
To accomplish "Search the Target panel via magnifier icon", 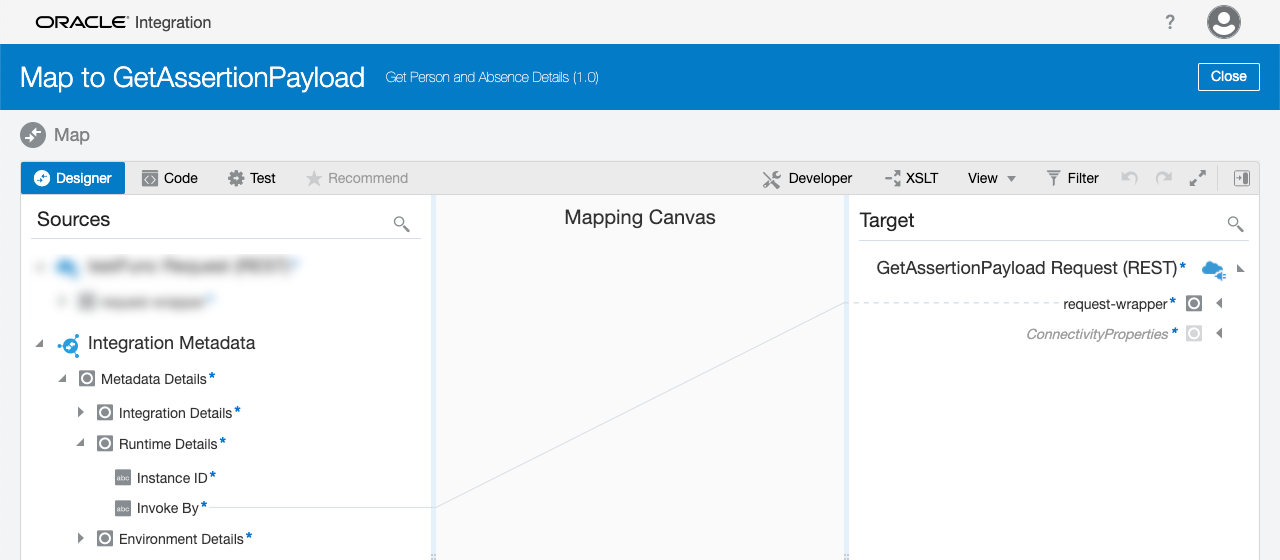I will [x=1235, y=224].
